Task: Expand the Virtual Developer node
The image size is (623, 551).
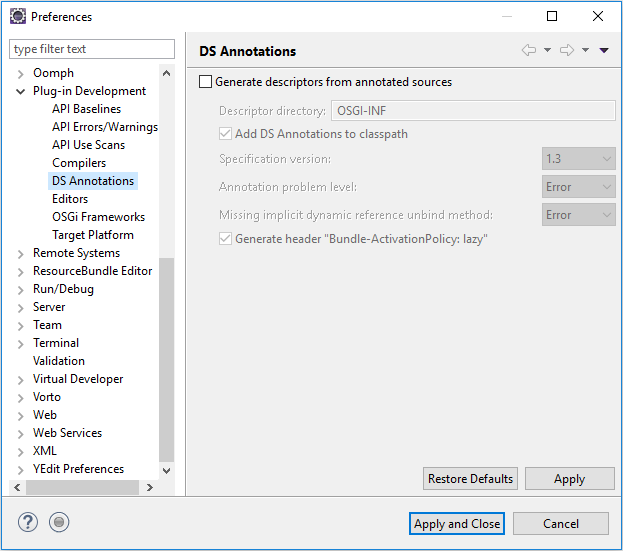Action: click(x=21, y=380)
